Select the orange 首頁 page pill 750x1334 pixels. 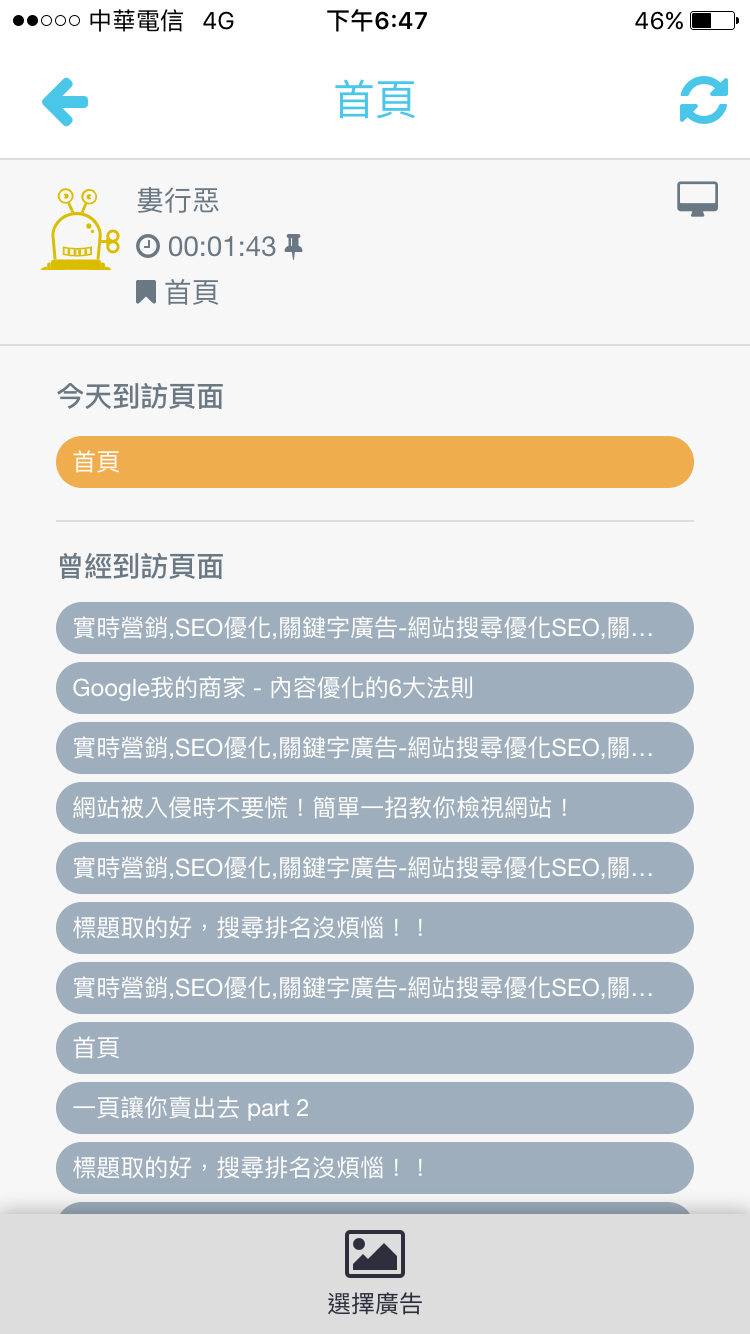coord(375,462)
